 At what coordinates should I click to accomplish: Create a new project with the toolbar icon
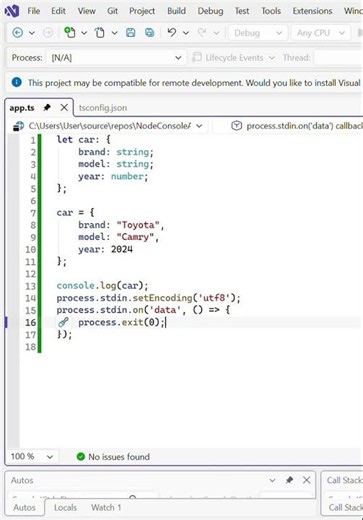(69, 33)
